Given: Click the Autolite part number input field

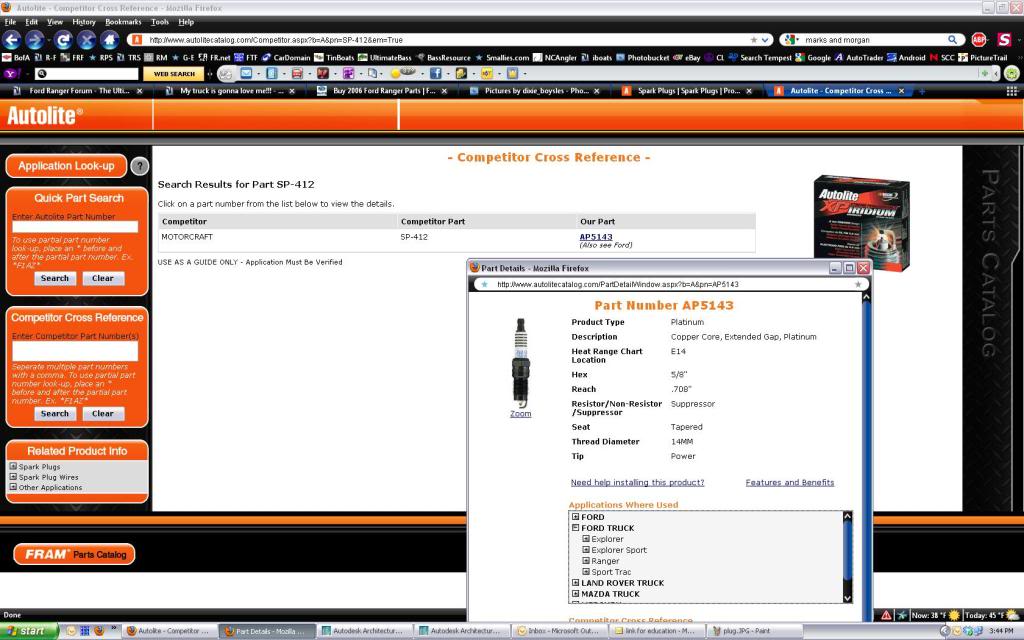Looking at the screenshot, I should [x=75, y=227].
